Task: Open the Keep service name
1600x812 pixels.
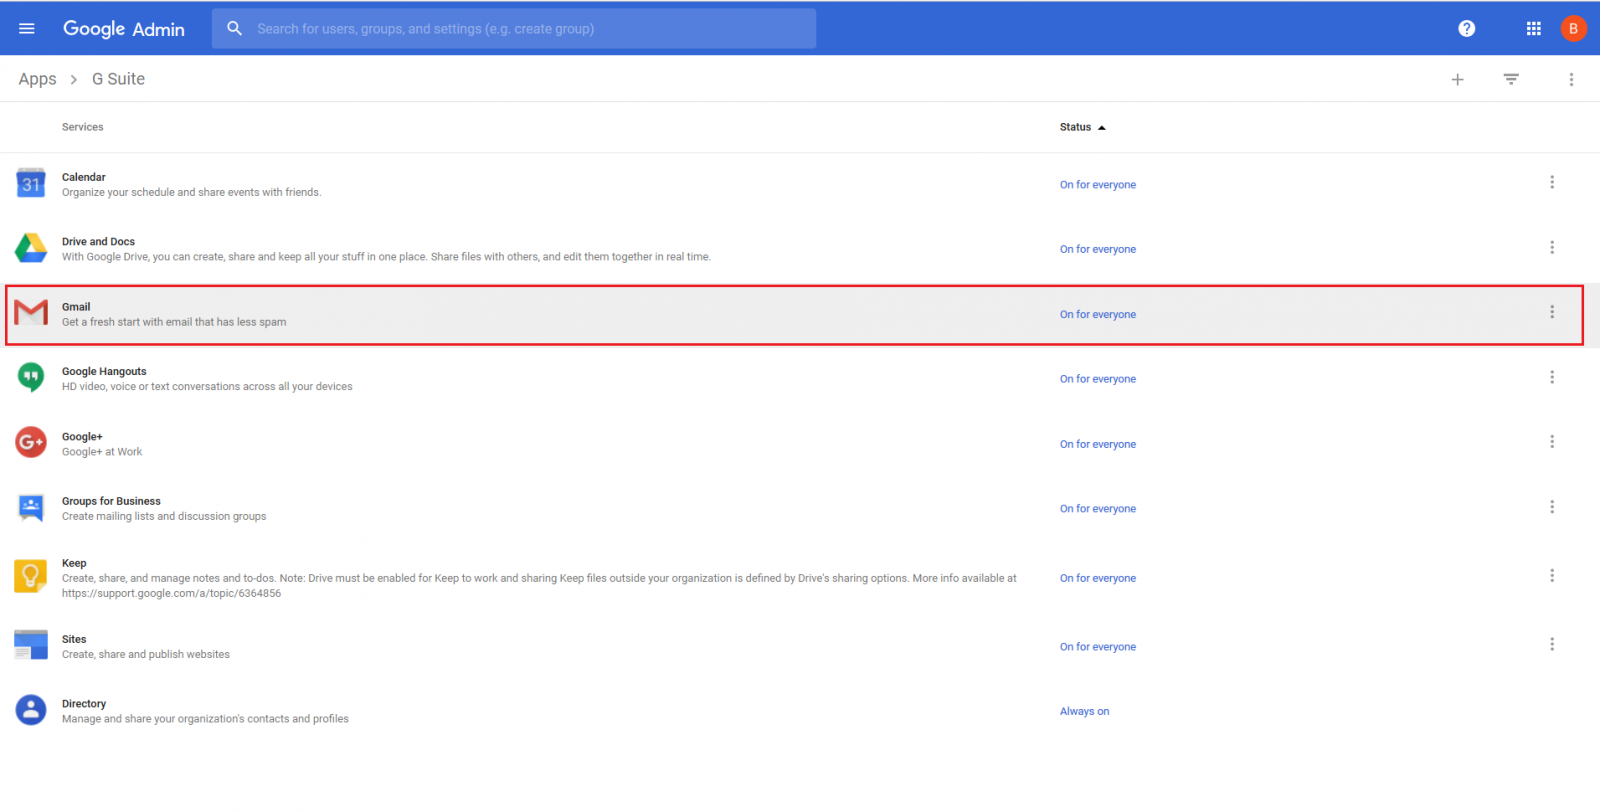Action: [74, 563]
